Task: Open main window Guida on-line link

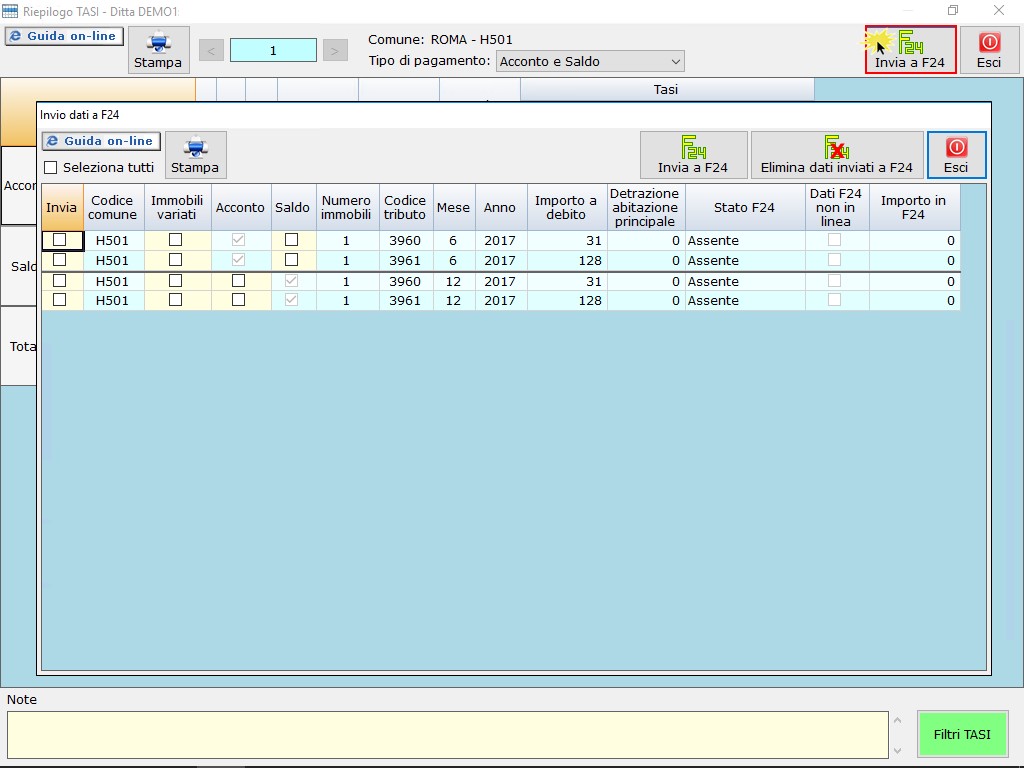Action: pyautogui.click(x=64, y=36)
